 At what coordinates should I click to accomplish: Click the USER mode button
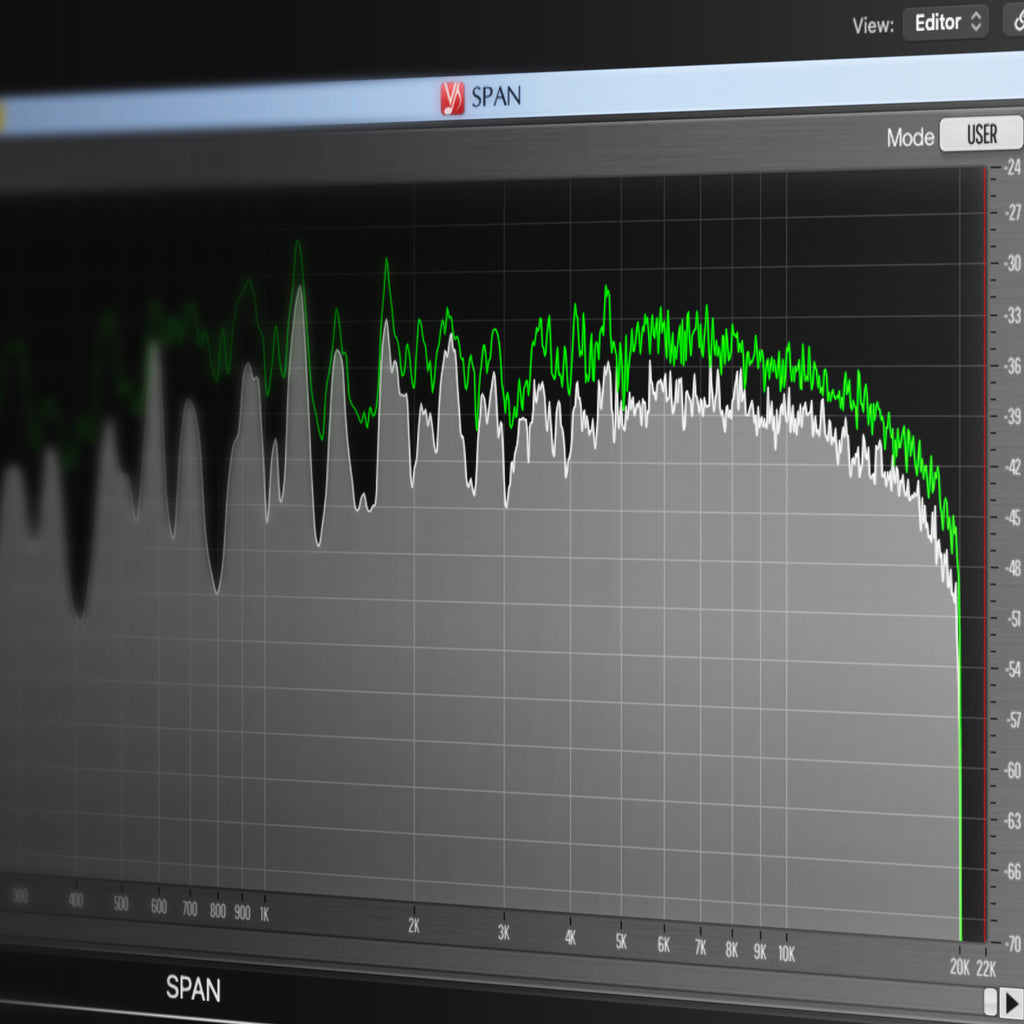(x=980, y=135)
